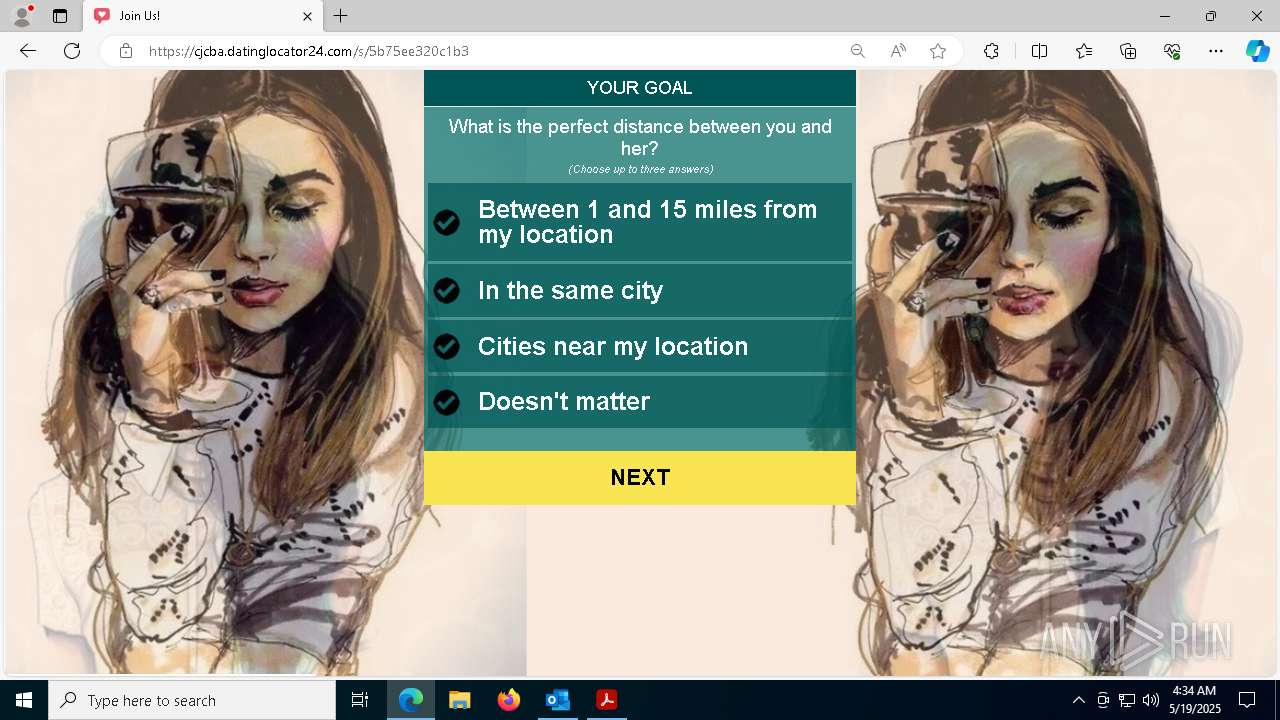The height and width of the screenshot is (720, 1280).
Task: Click the yellow NEXT button
Action: pyautogui.click(x=640, y=478)
